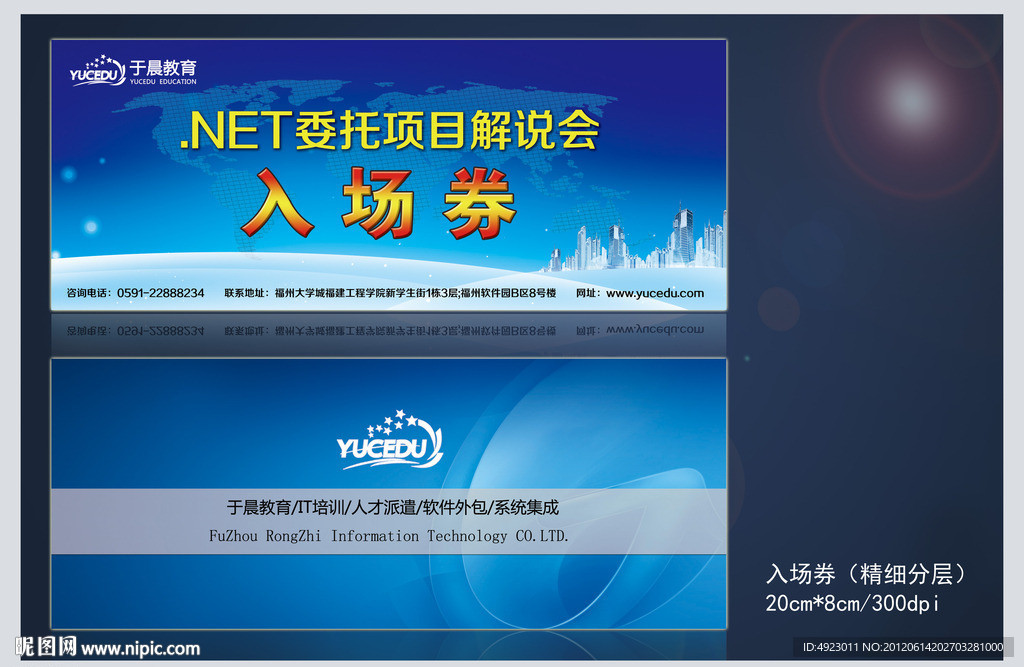Image resolution: width=1024 pixels, height=667 pixels.
Task: Click the '.NET委托项目解说会' headline
Action: pyautogui.click(x=389, y=130)
